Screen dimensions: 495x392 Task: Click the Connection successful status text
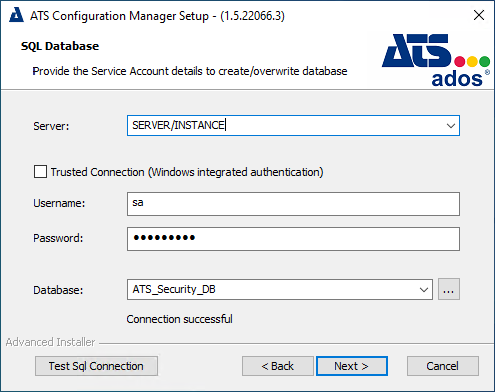tap(179, 319)
